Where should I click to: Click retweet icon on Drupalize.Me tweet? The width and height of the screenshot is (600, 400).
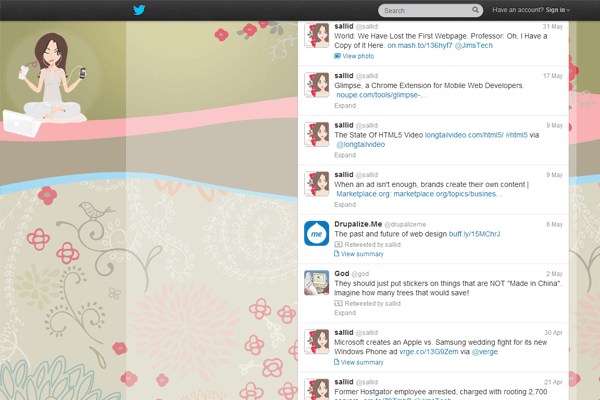338,244
